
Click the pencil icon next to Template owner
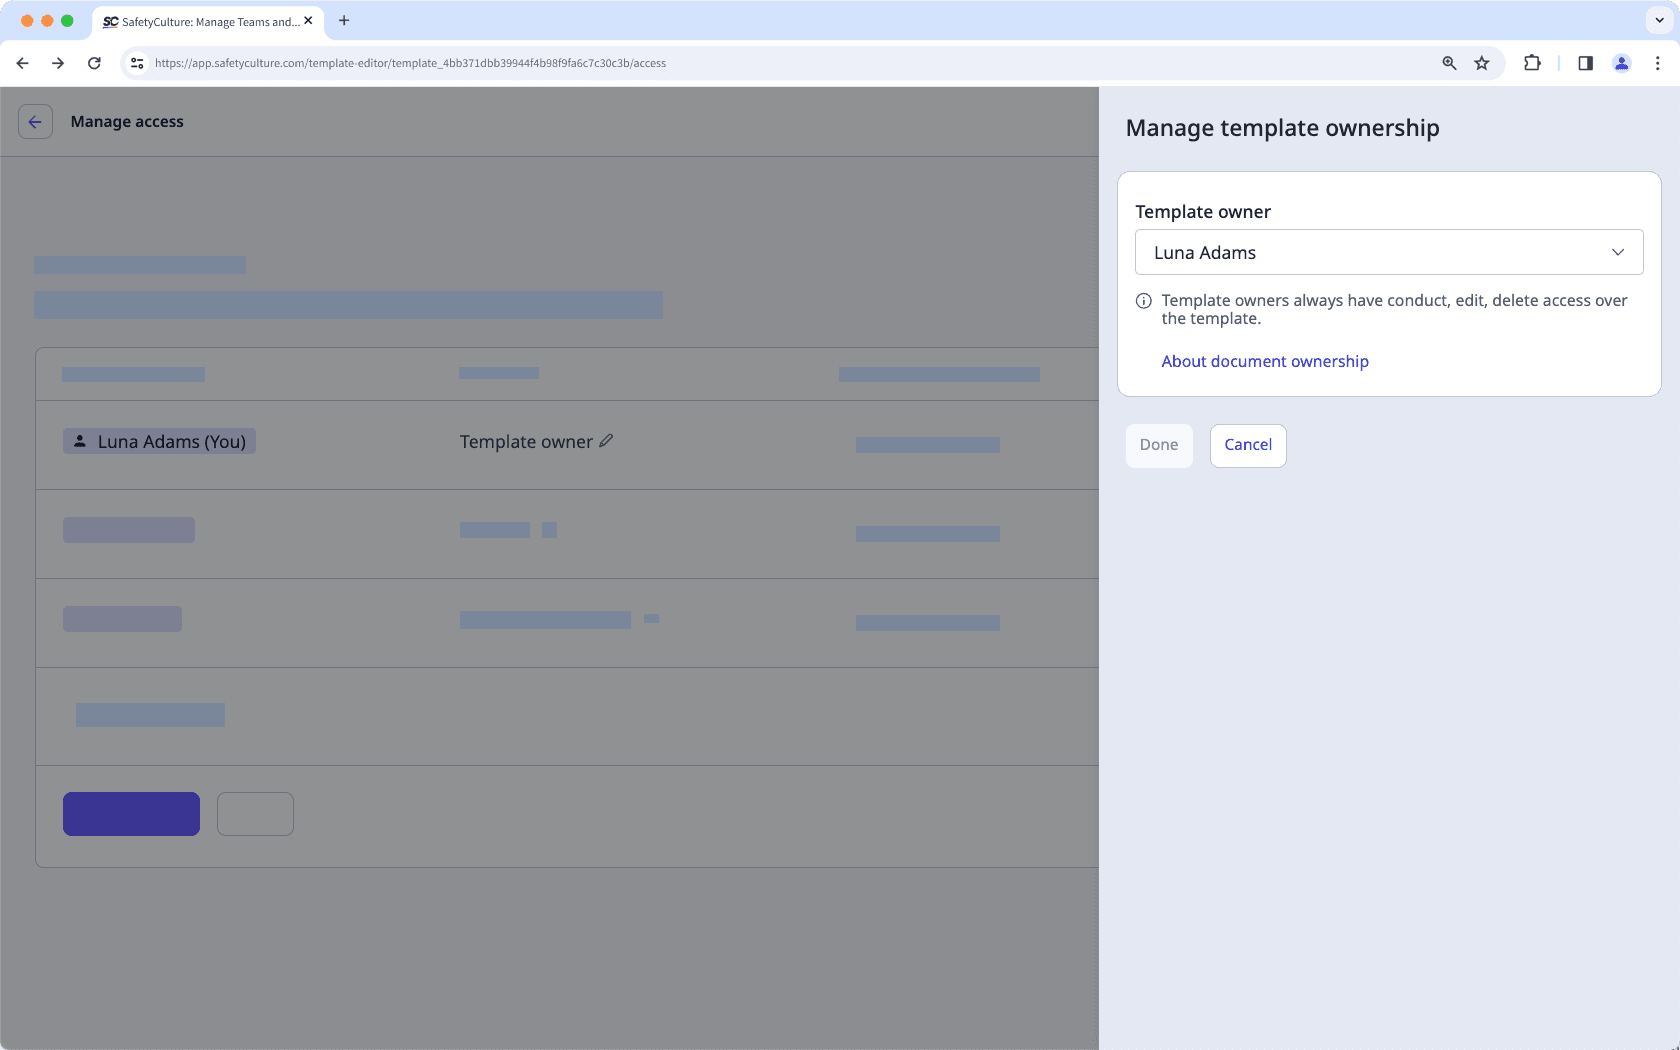(x=606, y=440)
